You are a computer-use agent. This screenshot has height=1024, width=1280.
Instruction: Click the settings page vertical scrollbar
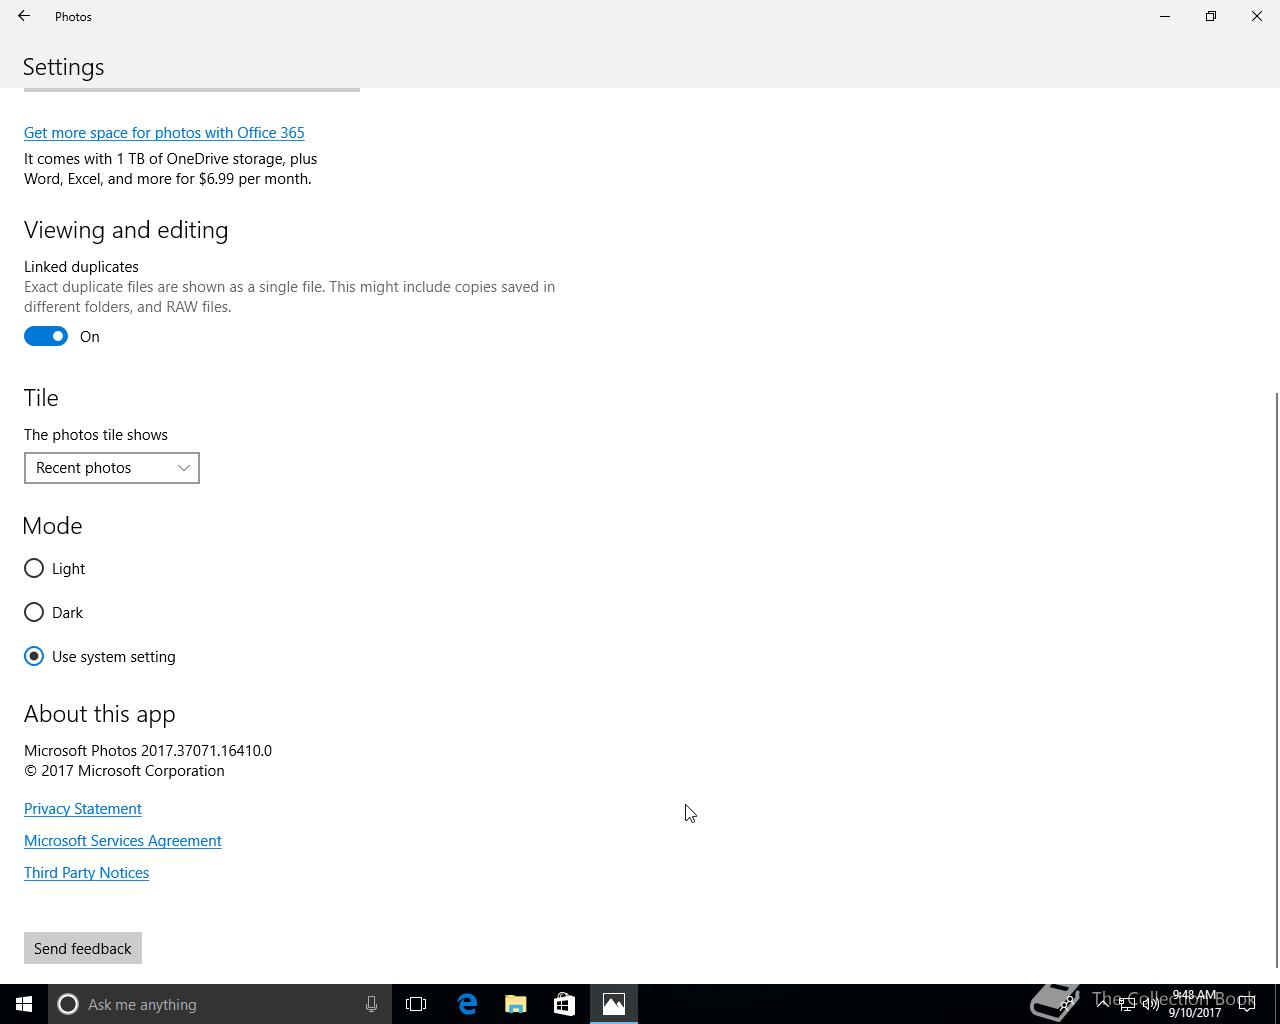[1276, 680]
